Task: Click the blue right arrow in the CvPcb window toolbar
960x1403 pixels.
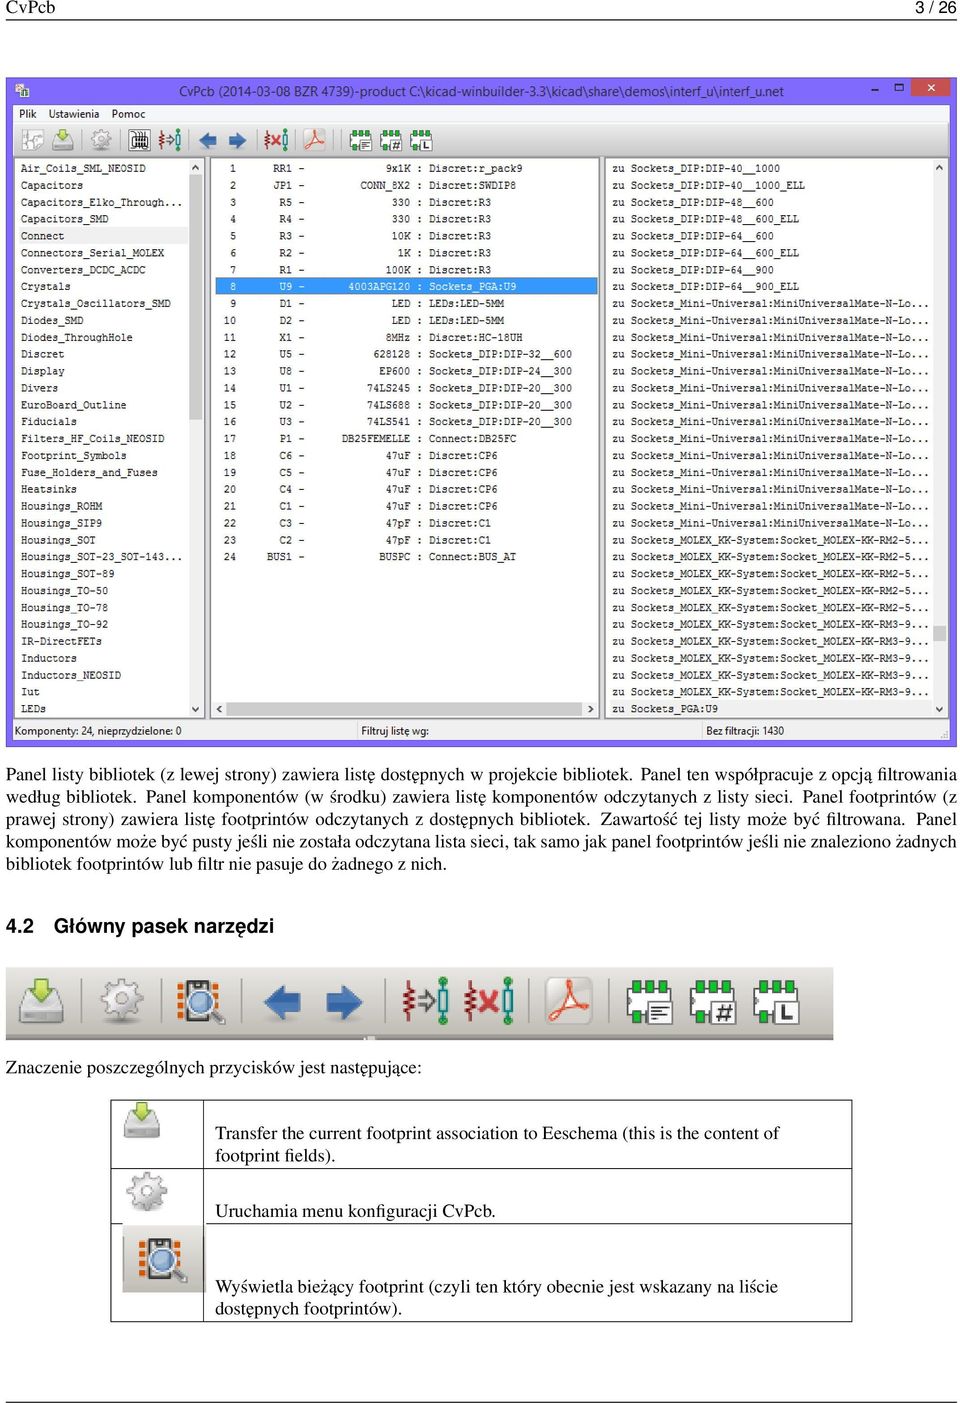Action: pos(237,140)
